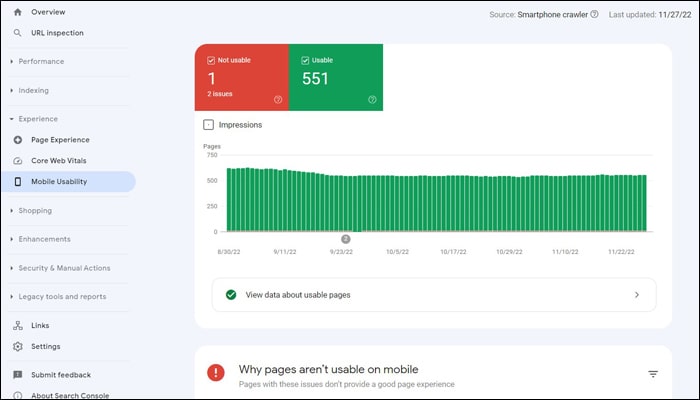Go to Page Experience report
Viewport: 700px width, 400px height.
[x=60, y=140]
